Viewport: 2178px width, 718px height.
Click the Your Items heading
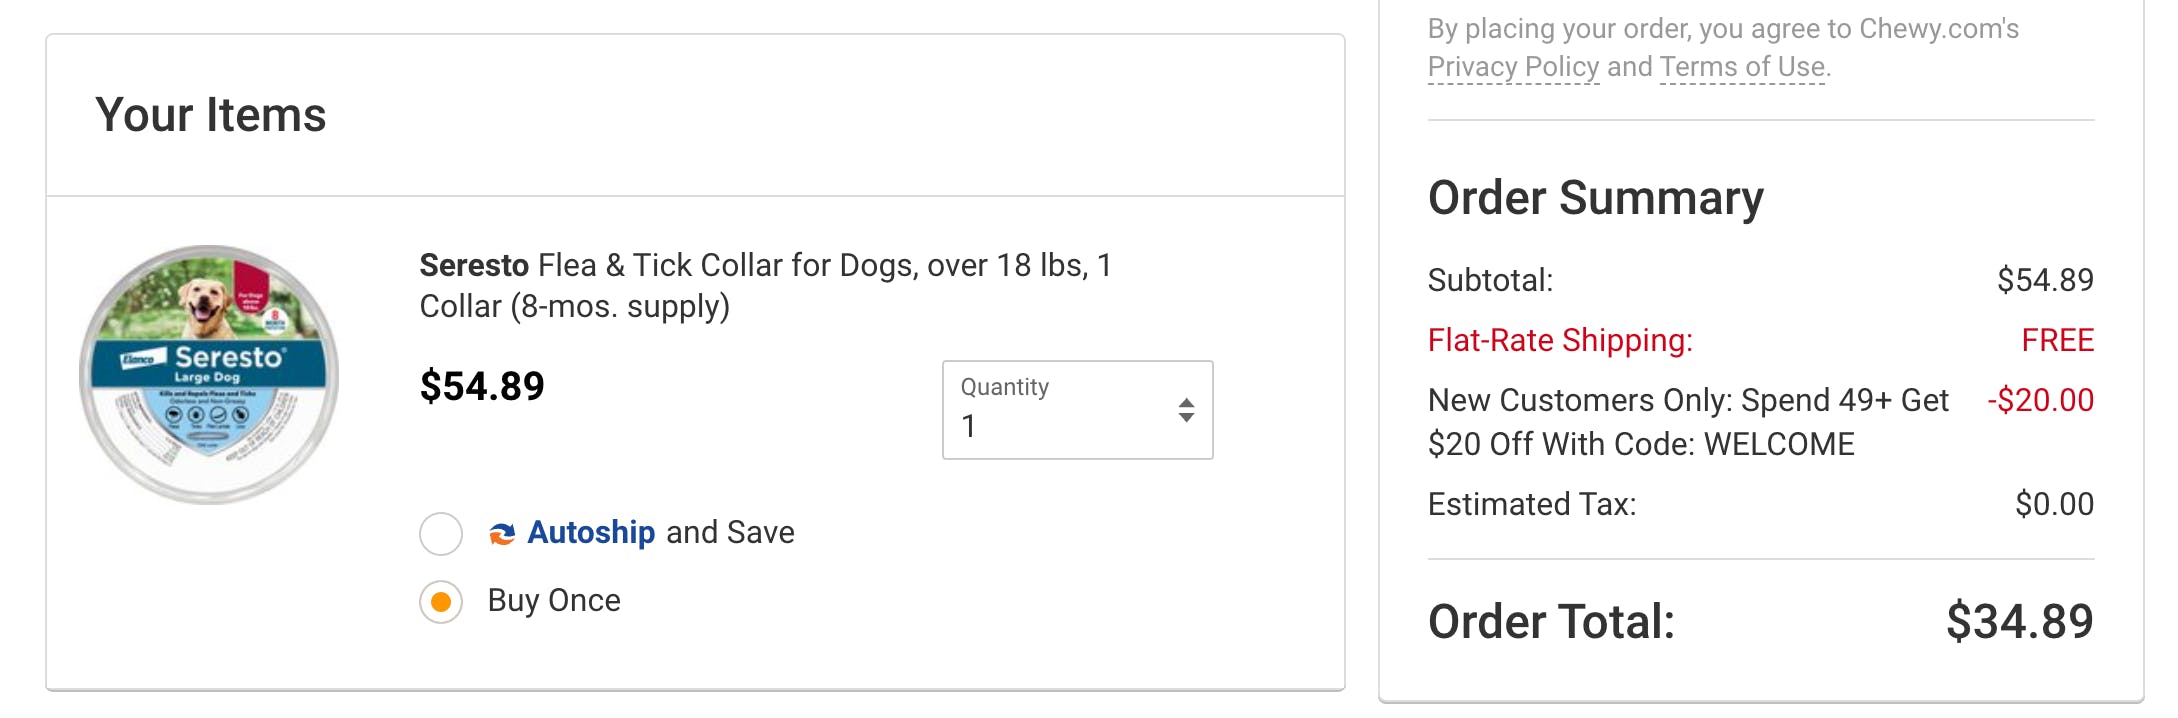[x=211, y=115]
